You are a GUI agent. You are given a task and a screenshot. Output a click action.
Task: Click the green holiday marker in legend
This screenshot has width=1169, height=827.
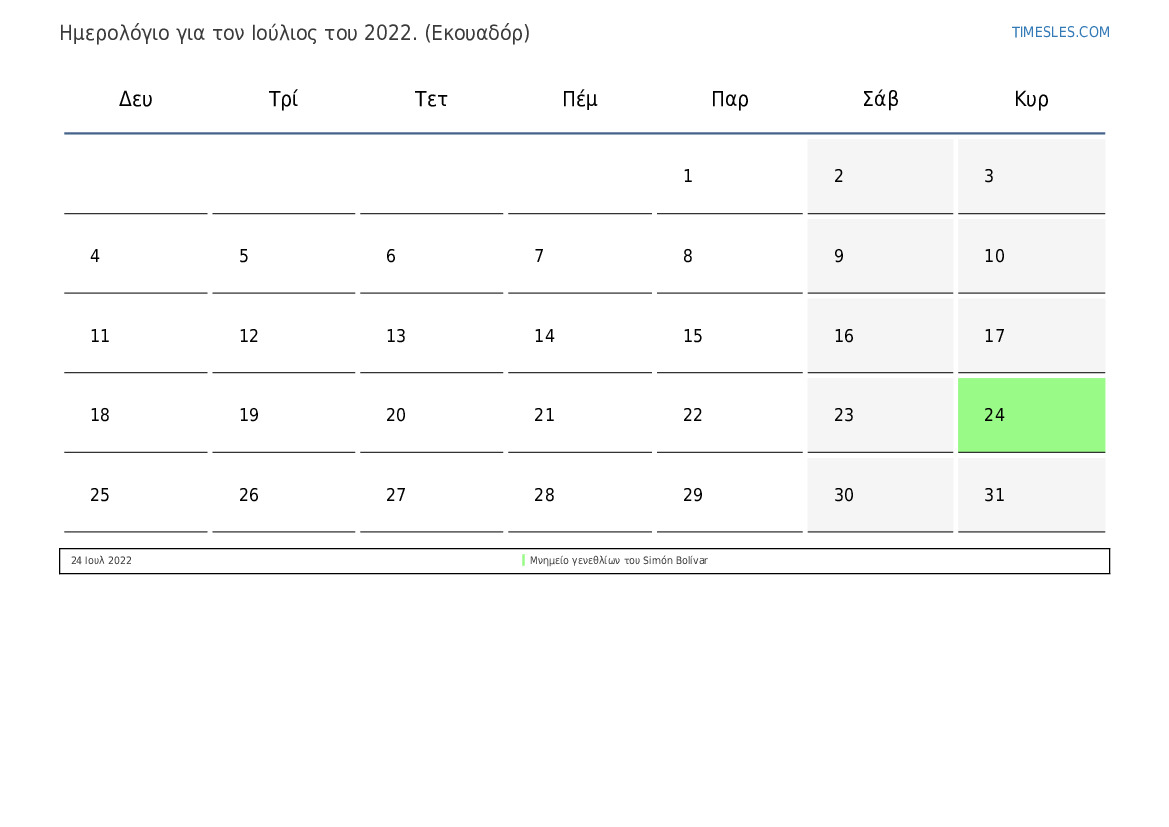523,560
